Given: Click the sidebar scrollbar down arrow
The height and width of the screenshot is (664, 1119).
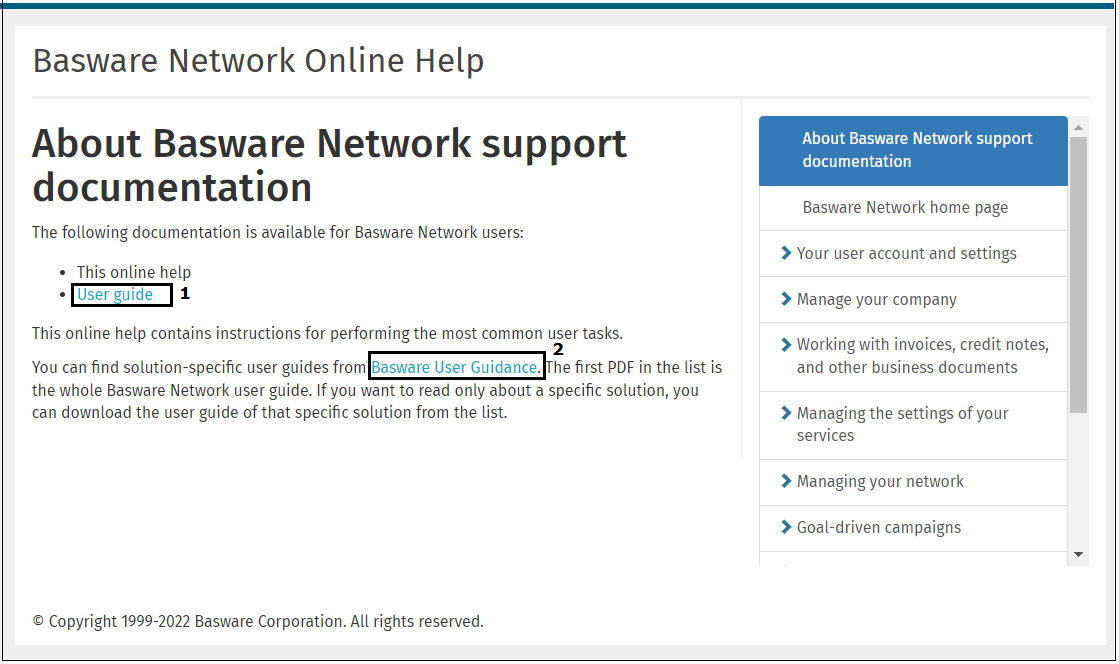Looking at the screenshot, I should pyautogui.click(x=1078, y=555).
